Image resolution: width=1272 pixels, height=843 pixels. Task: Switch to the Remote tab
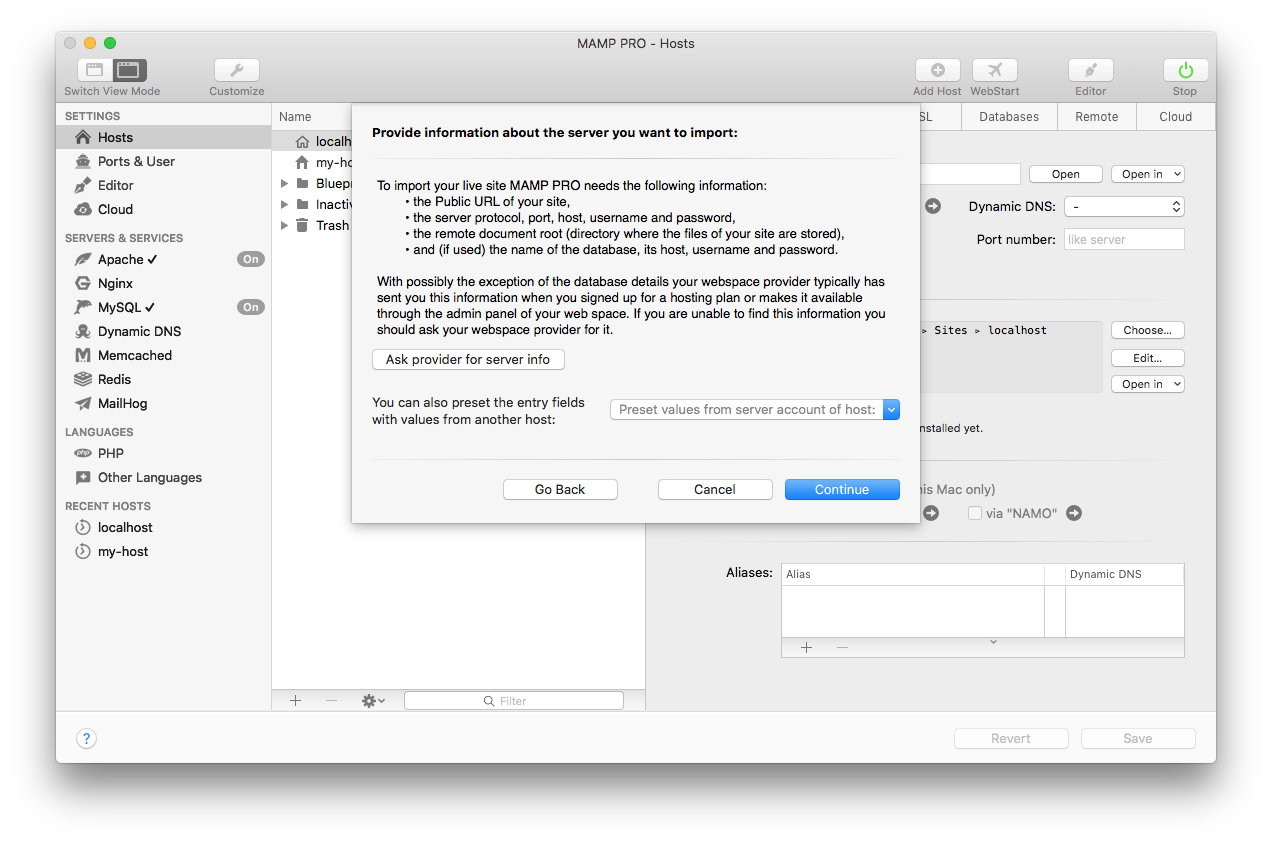(1096, 116)
